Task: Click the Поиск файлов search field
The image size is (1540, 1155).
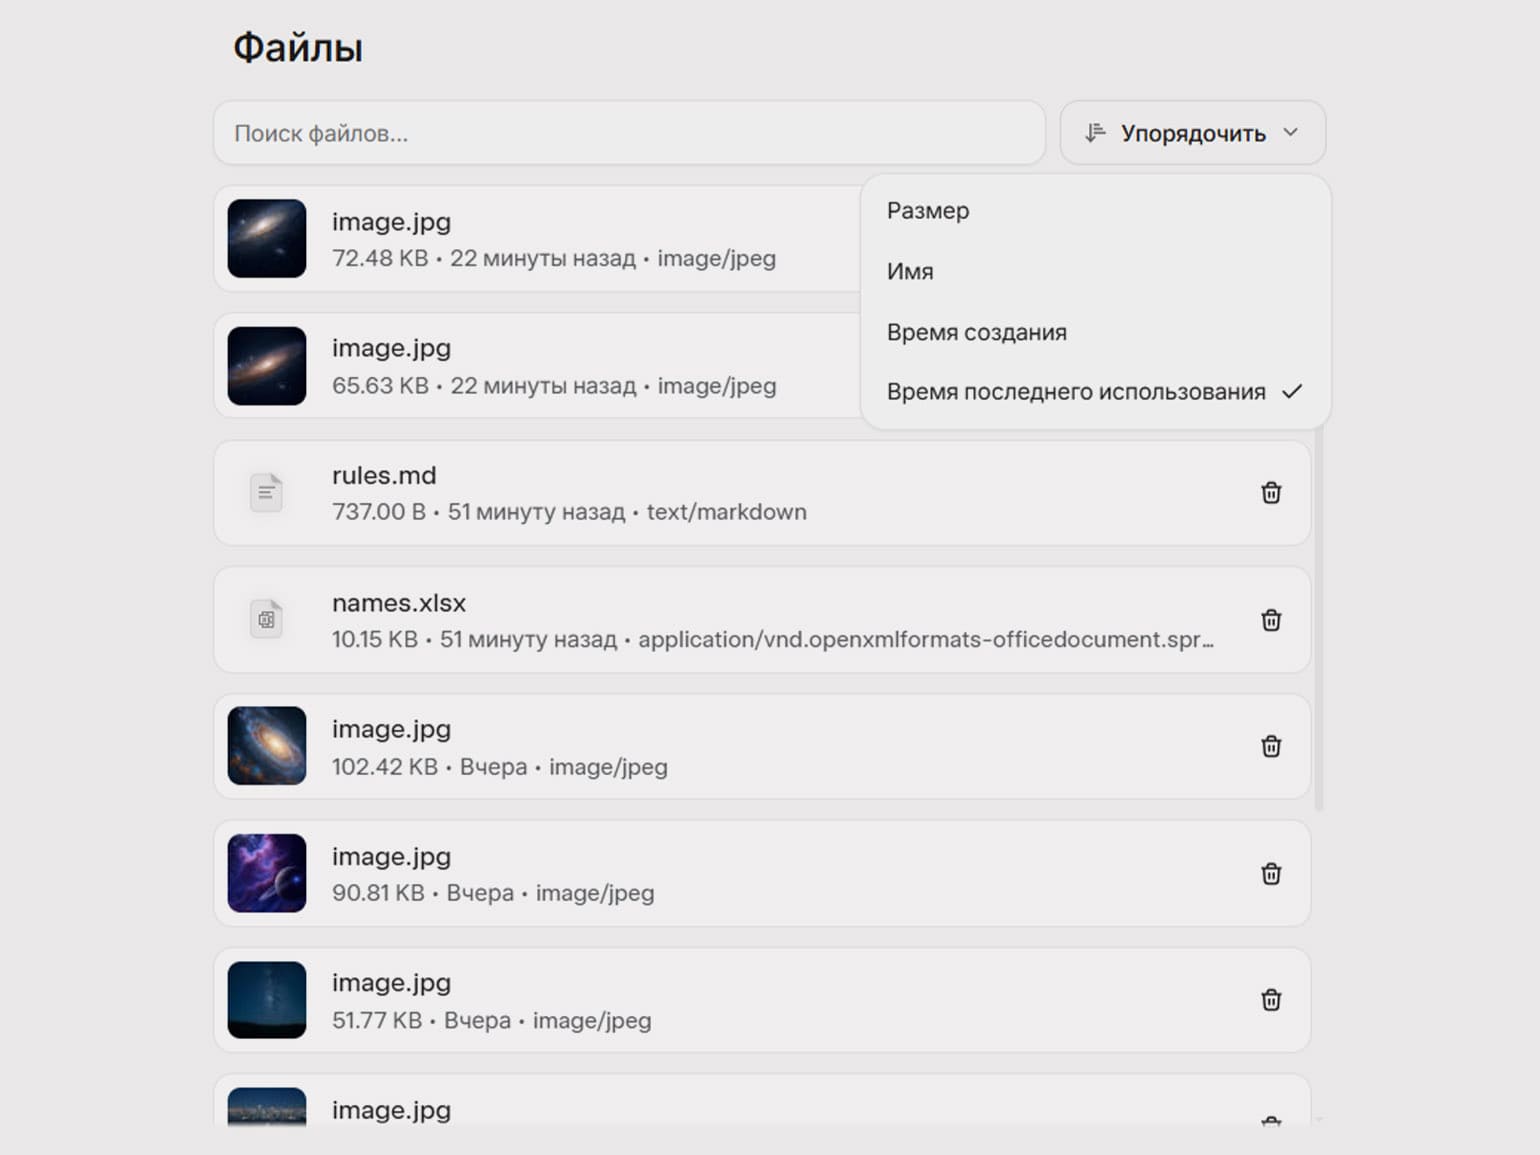Action: tap(628, 133)
